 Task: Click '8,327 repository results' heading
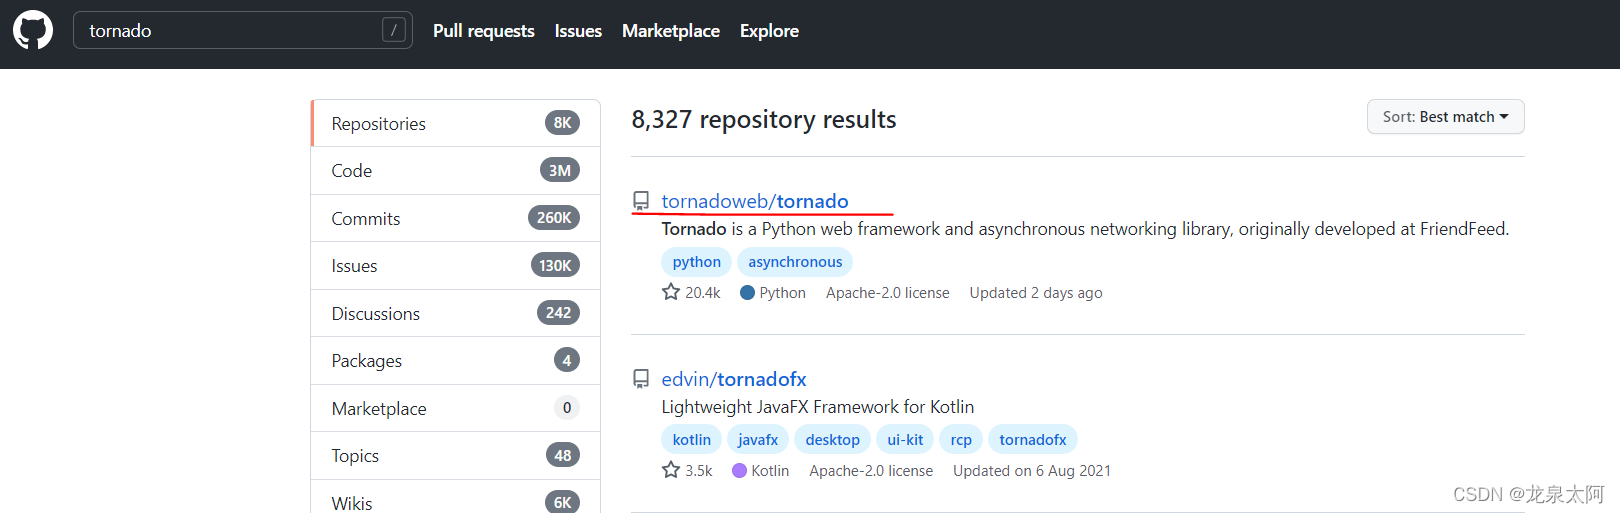(764, 119)
